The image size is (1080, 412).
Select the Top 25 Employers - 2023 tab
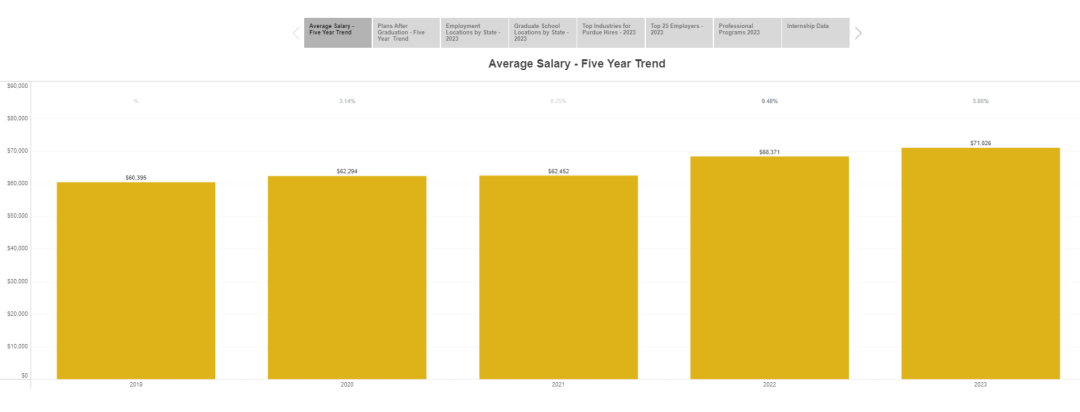coord(679,32)
